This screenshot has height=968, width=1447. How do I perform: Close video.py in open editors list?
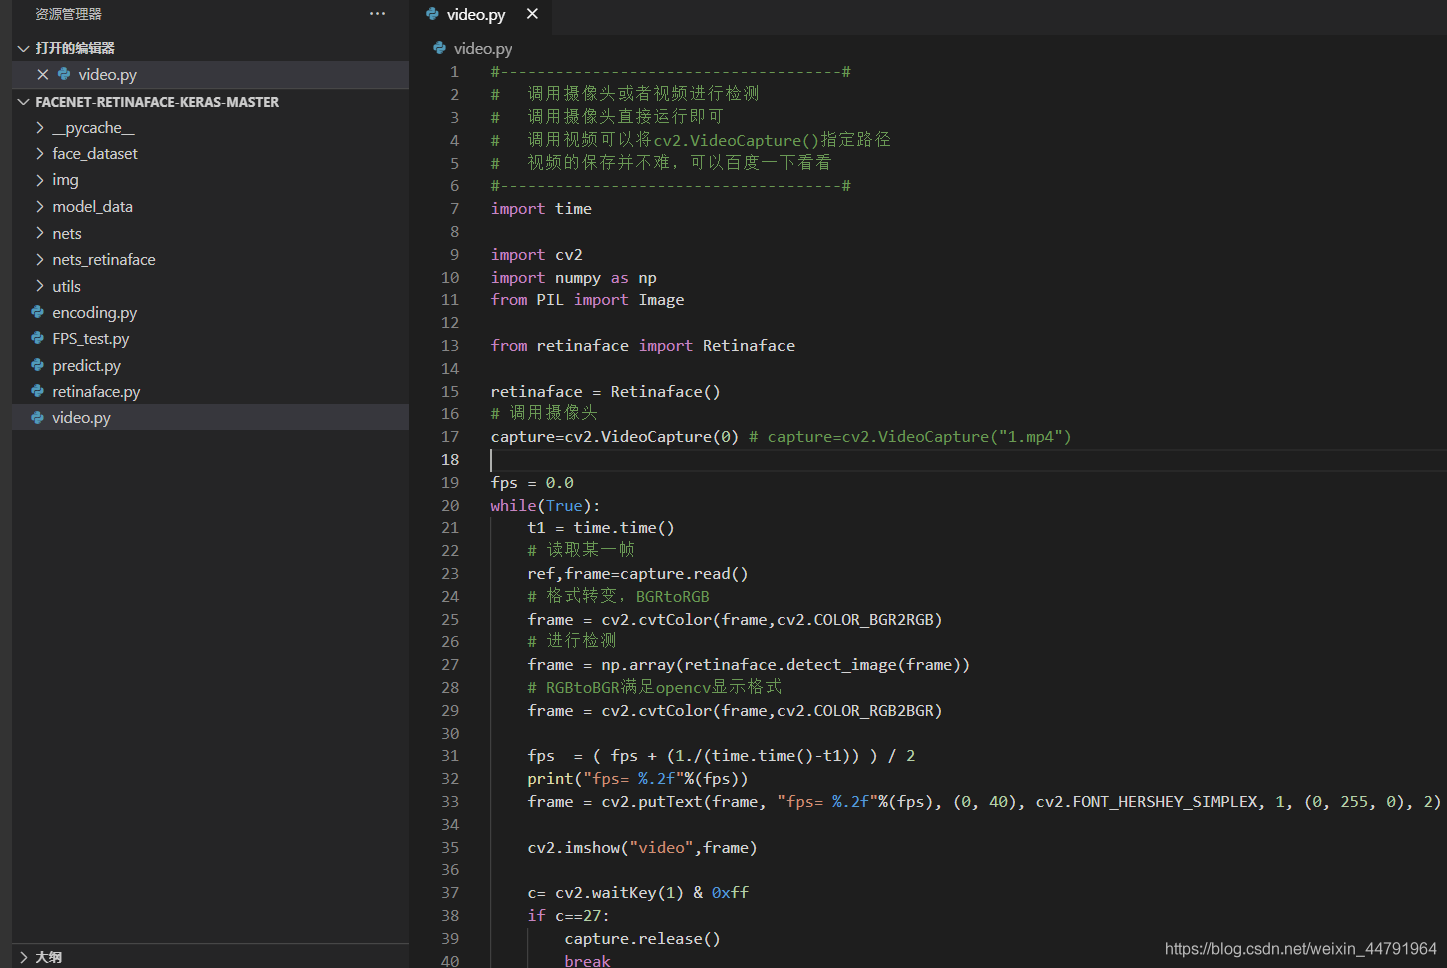43,74
